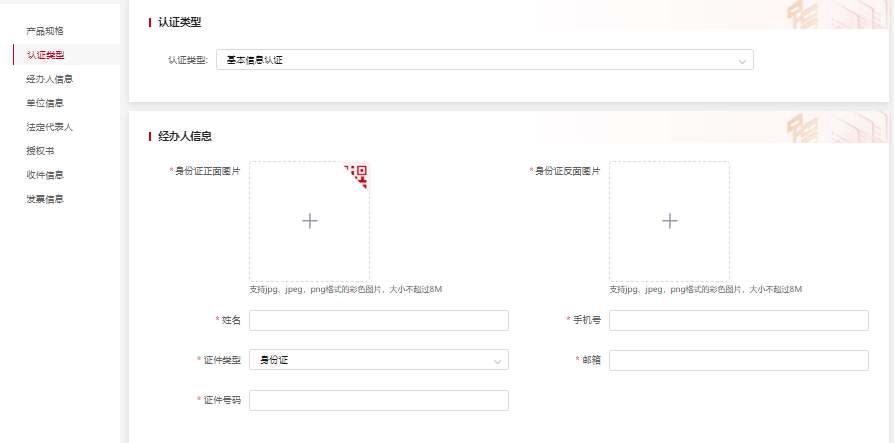Open the 认证类型 dropdown showing 基本信息认证
This screenshot has height=443, width=894.
coord(484,60)
